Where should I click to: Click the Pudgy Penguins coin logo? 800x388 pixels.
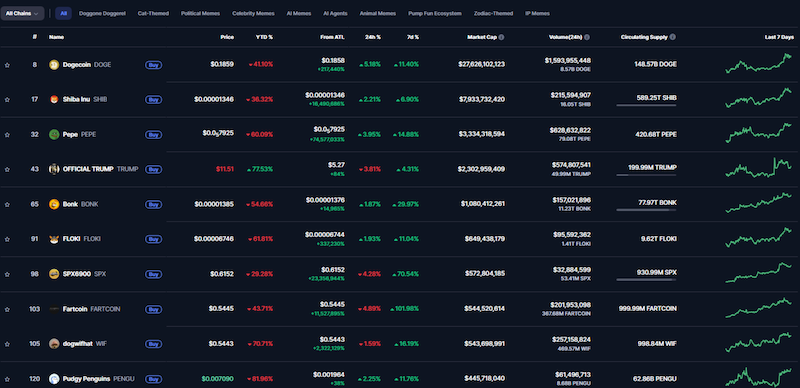point(54,379)
